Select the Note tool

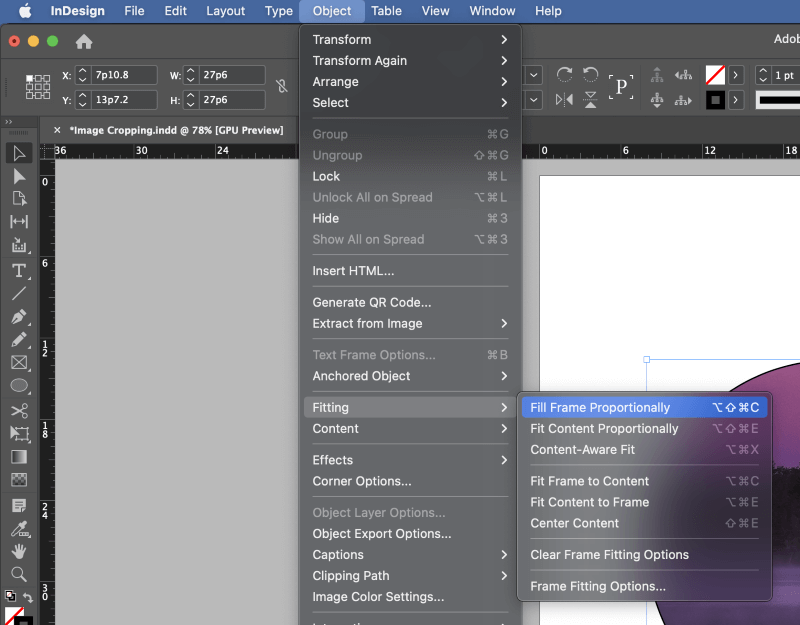click(x=19, y=505)
